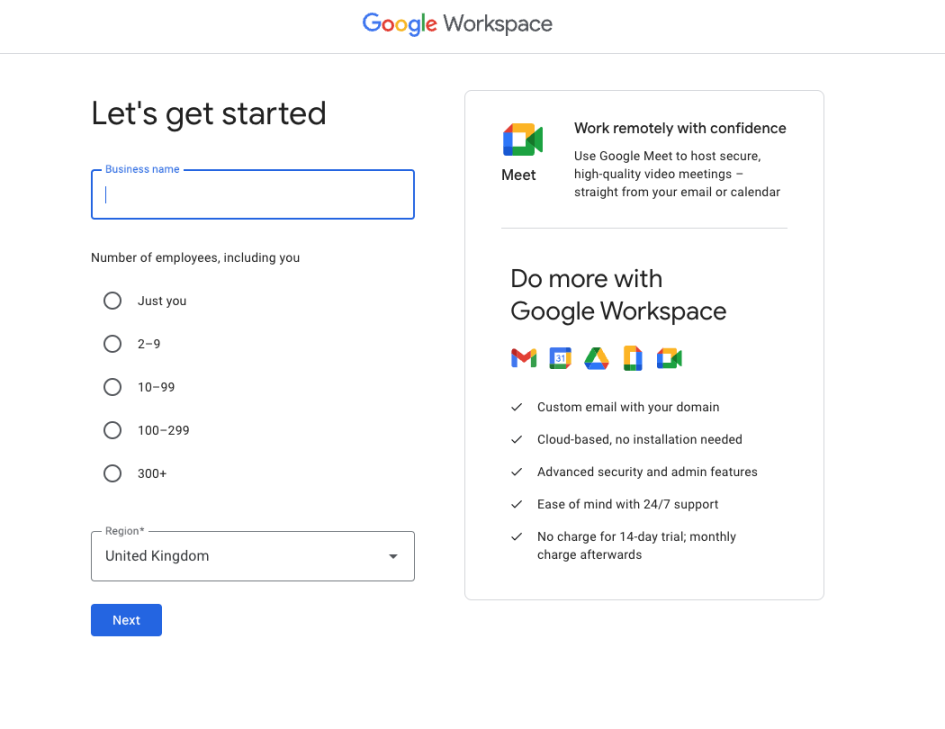Choose the 2–9 employees option

pyautogui.click(x=112, y=343)
